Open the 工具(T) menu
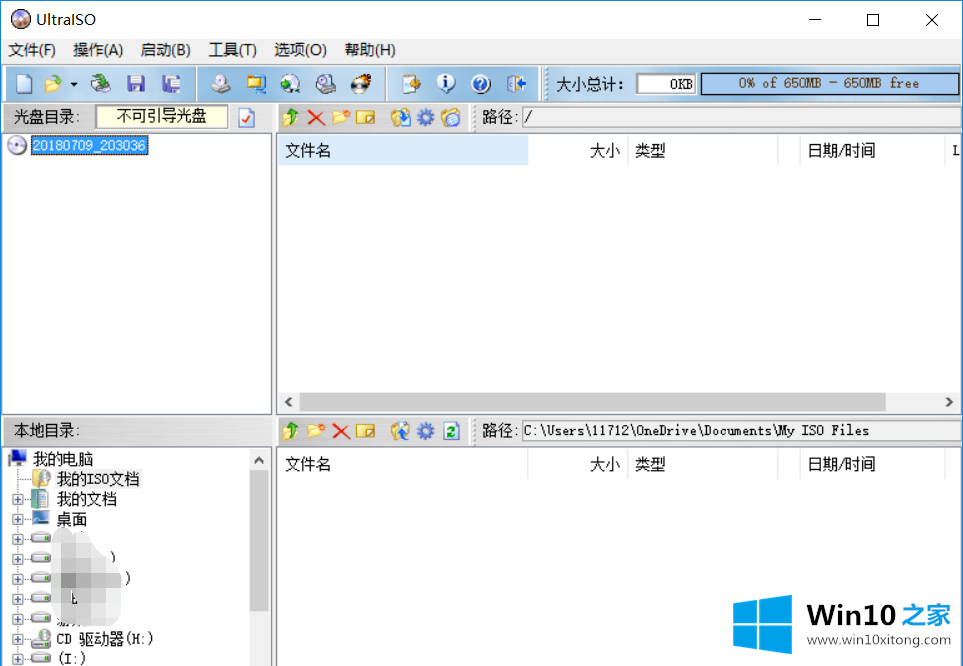963x666 pixels. click(x=232, y=50)
